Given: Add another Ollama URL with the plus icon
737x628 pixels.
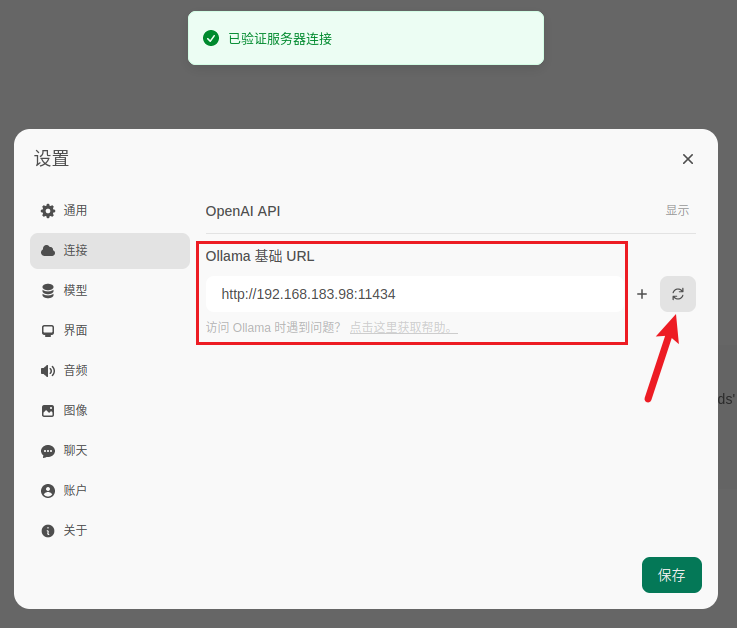Looking at the screenshot, I should 642,294.
